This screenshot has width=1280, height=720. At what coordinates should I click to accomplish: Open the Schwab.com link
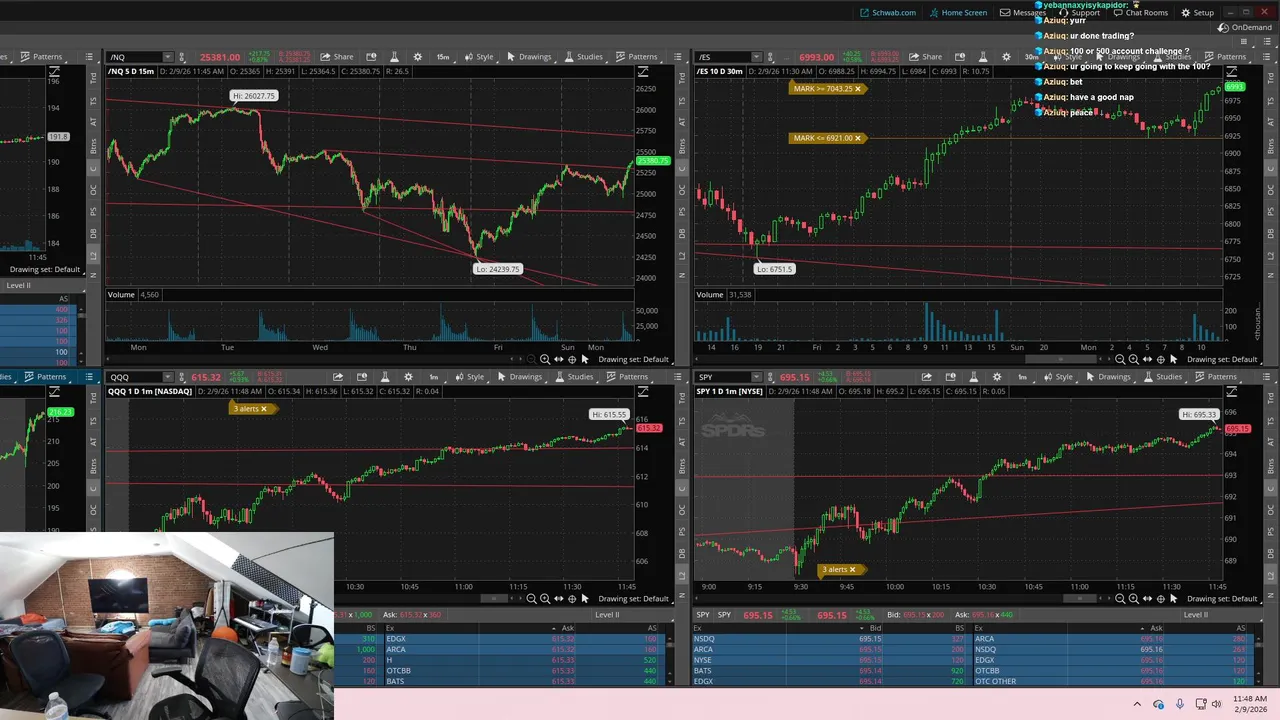(x=888, y=13)
